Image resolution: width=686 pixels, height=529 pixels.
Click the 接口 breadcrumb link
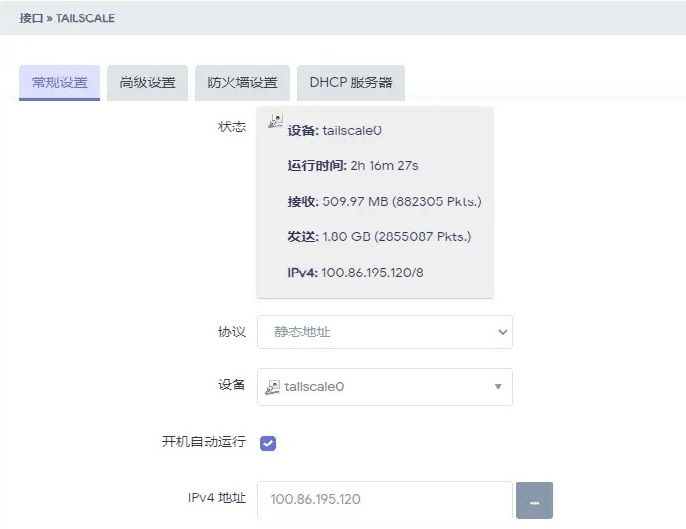point(31,18)
